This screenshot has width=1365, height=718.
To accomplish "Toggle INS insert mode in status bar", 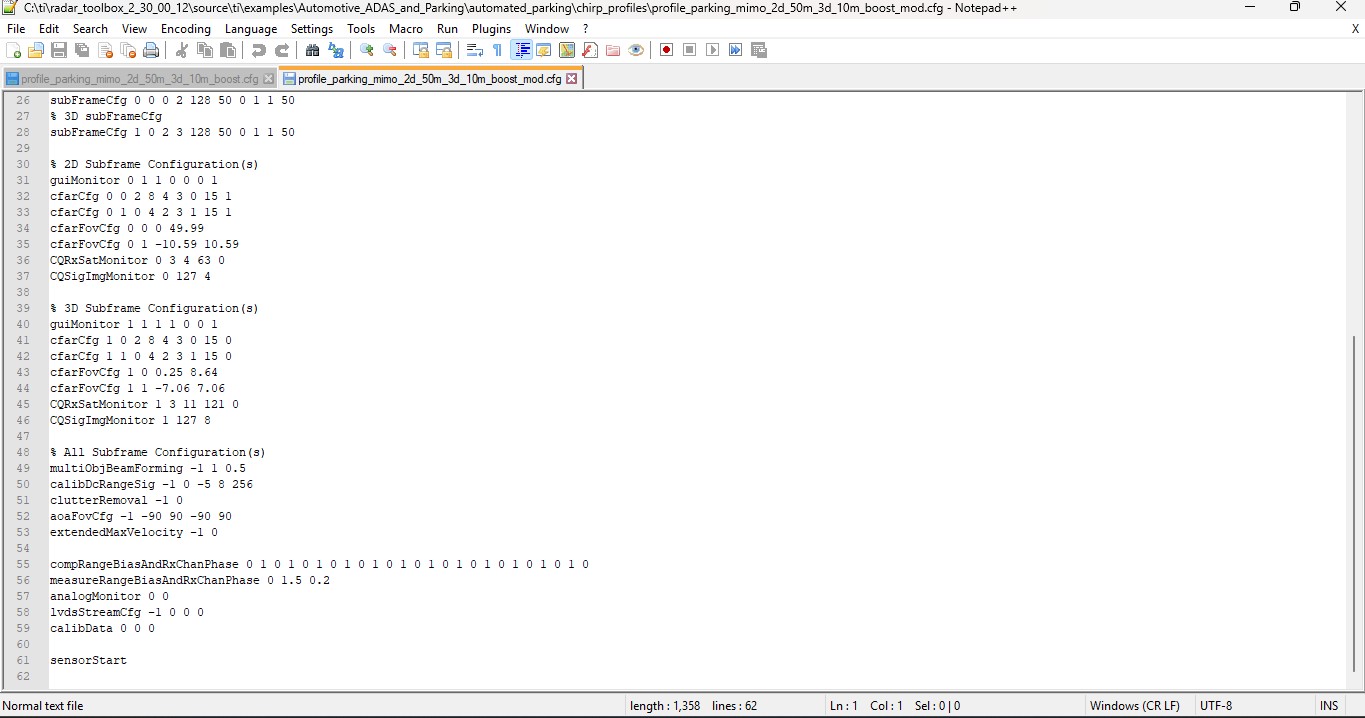I will [1329, 706].
